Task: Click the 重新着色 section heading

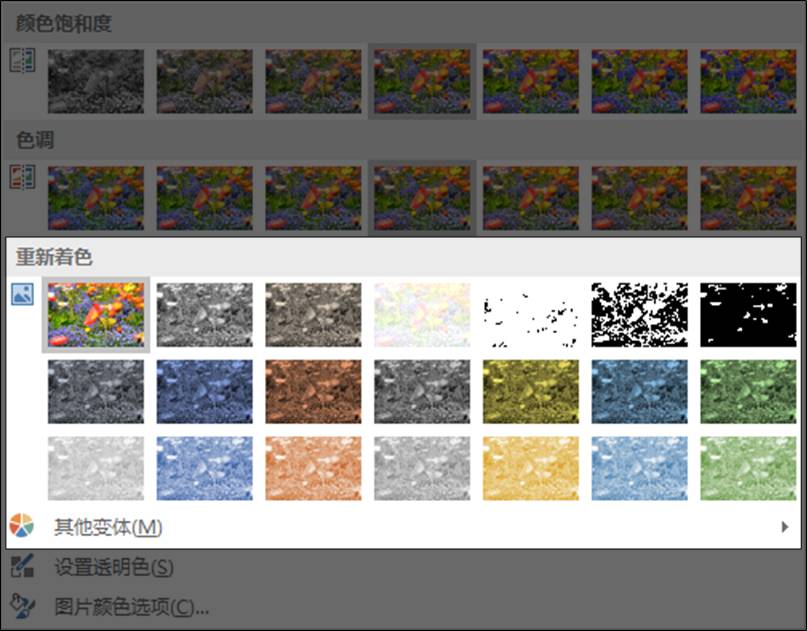Action: coord(54,257)
